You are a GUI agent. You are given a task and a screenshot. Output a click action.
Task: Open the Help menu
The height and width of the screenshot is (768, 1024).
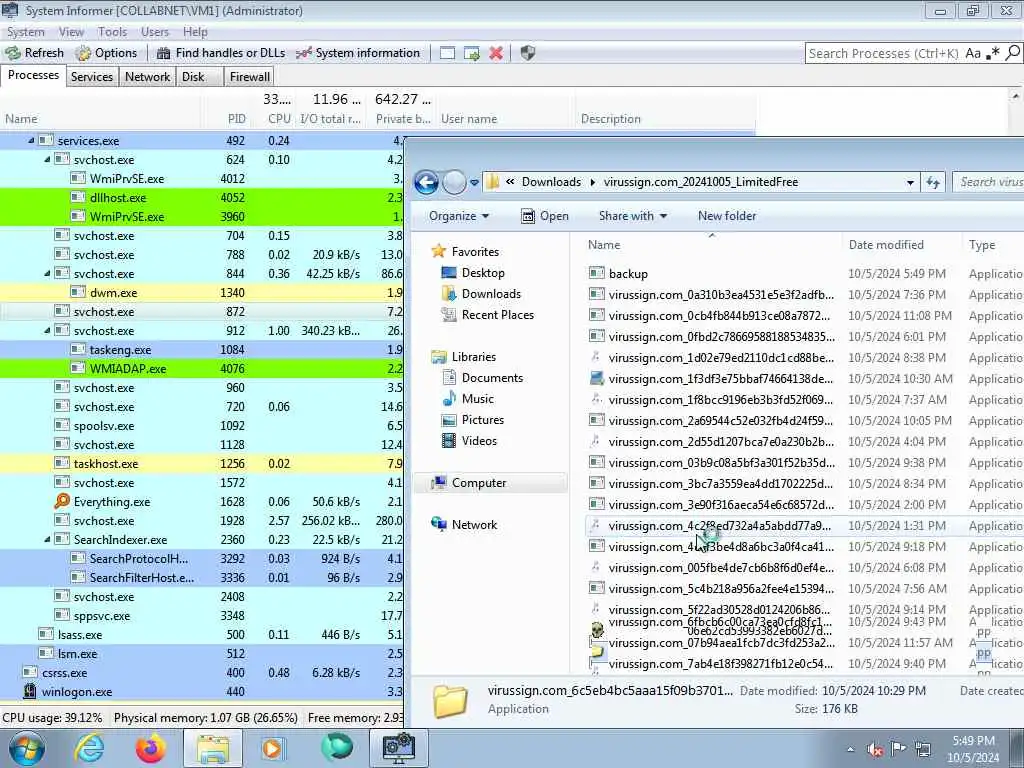[x=195, y=32]
